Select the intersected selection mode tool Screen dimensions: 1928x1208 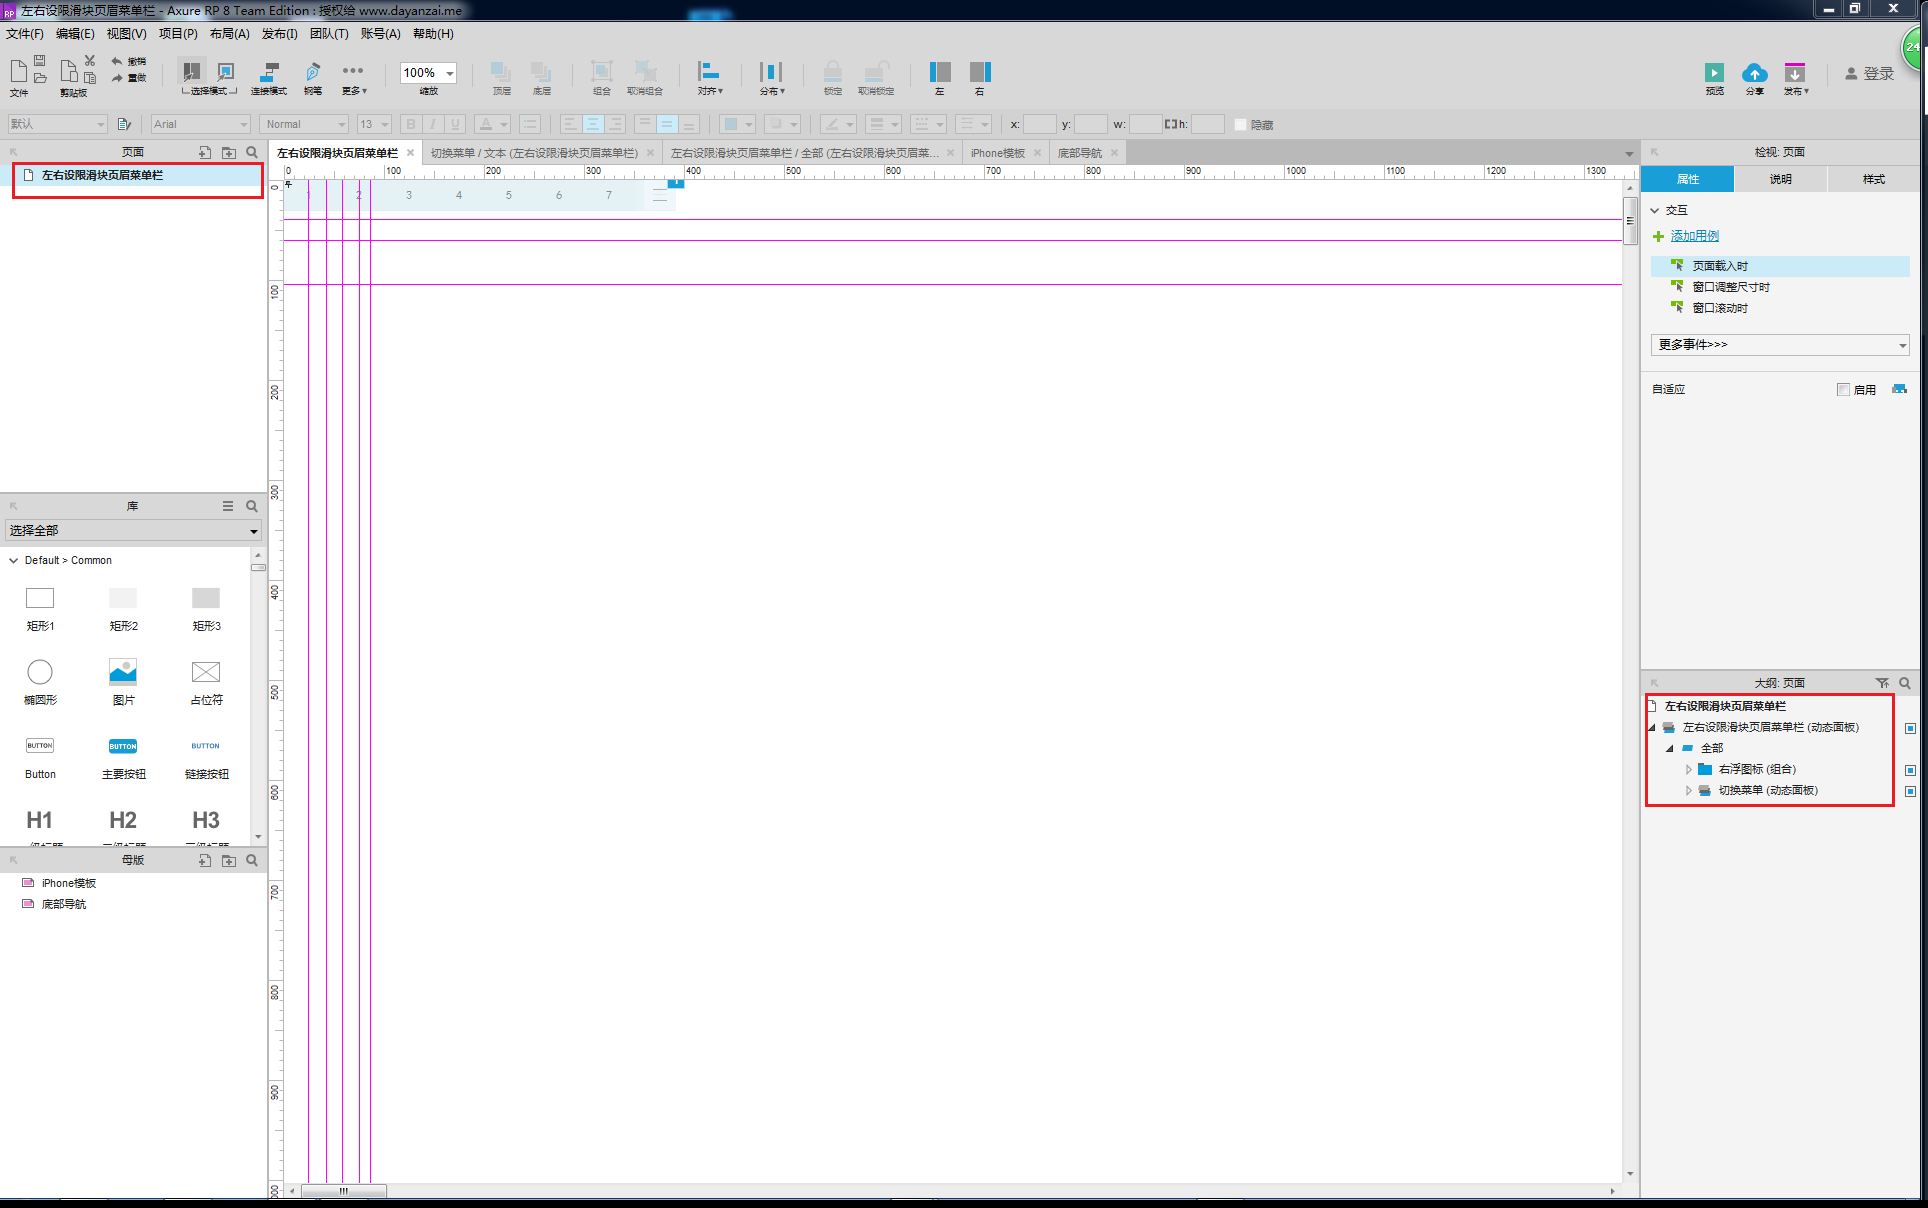192,71
